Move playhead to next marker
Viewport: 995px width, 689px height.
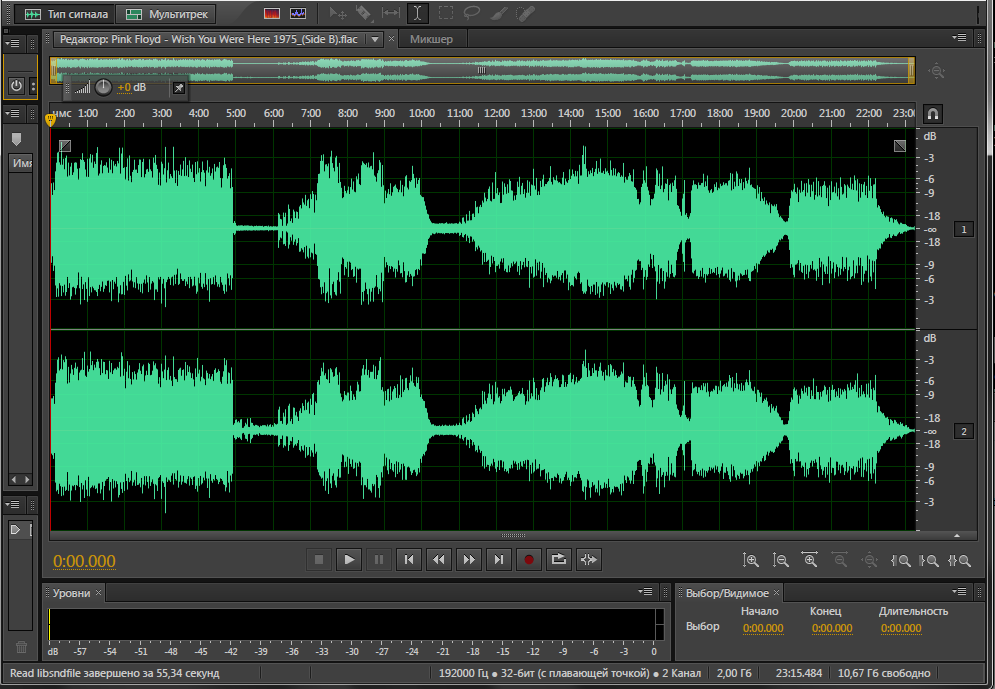(x=499, y=560)
